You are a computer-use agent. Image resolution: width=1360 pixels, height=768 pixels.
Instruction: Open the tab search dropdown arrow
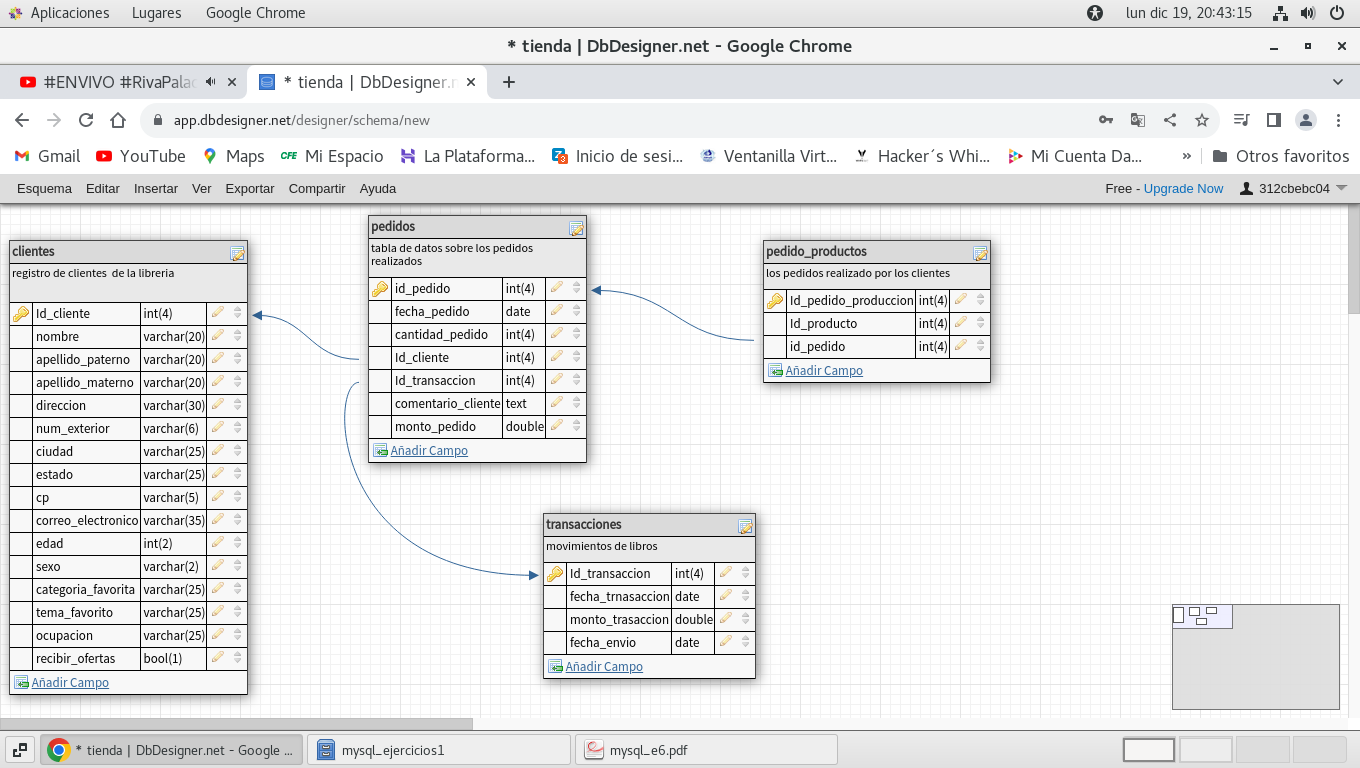click(1338, 82)
